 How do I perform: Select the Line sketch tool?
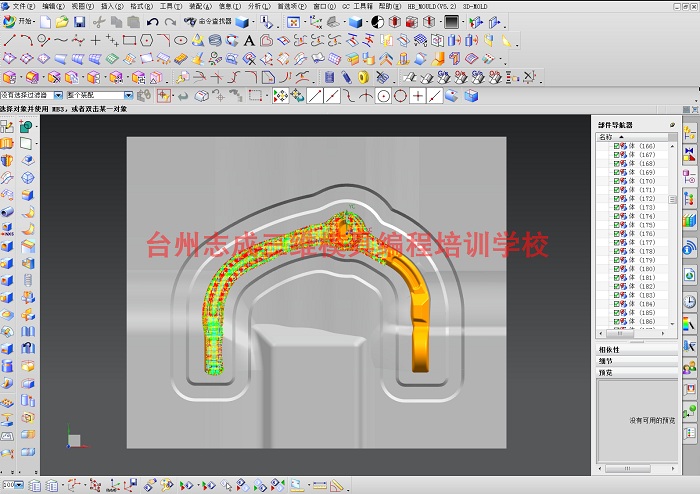pyautogui.click(x=9, y=41)
